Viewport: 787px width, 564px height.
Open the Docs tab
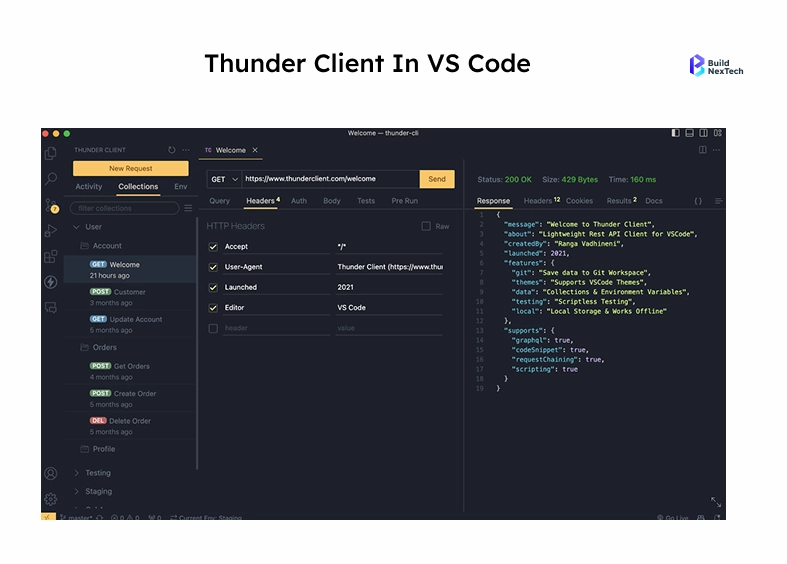pos(653,201)
